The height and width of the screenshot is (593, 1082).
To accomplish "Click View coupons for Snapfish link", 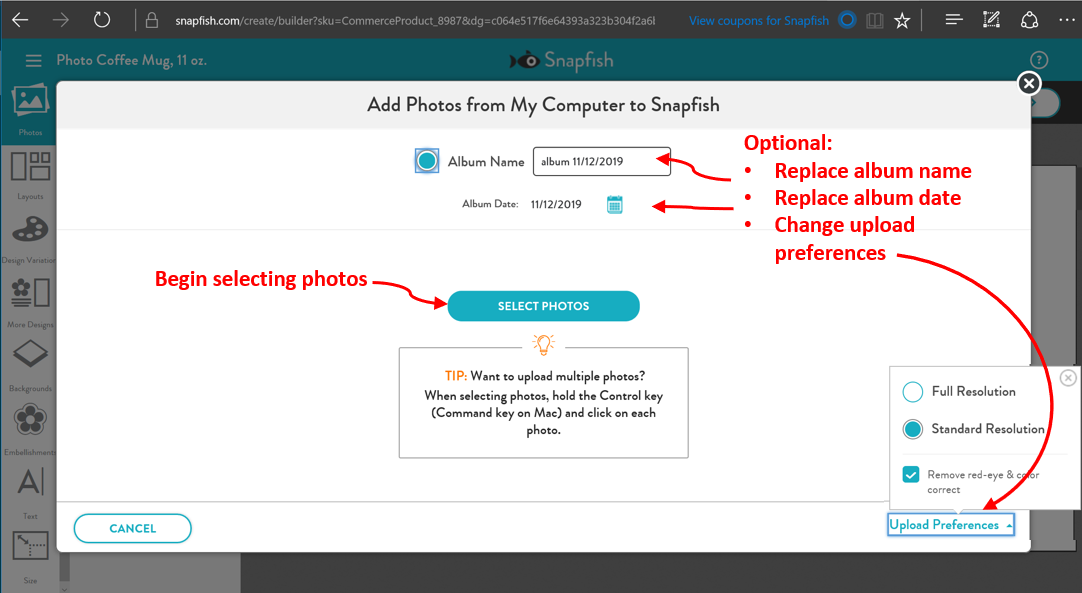I will pos(759,20).
